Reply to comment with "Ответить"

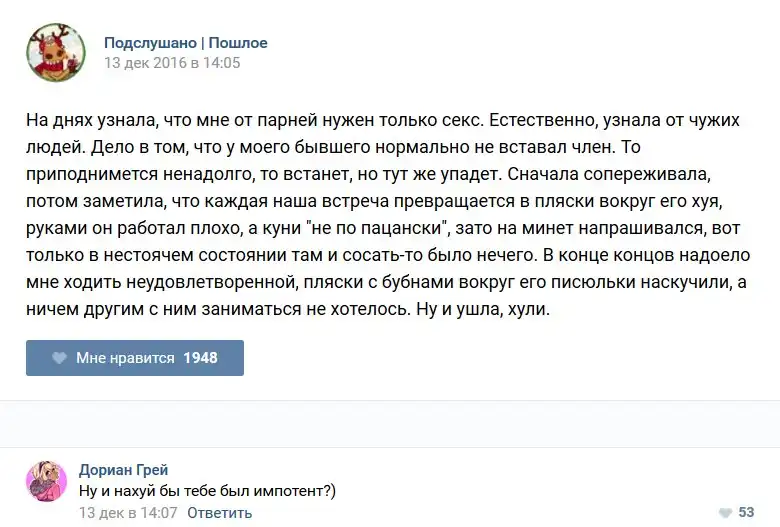click(219, 513)
